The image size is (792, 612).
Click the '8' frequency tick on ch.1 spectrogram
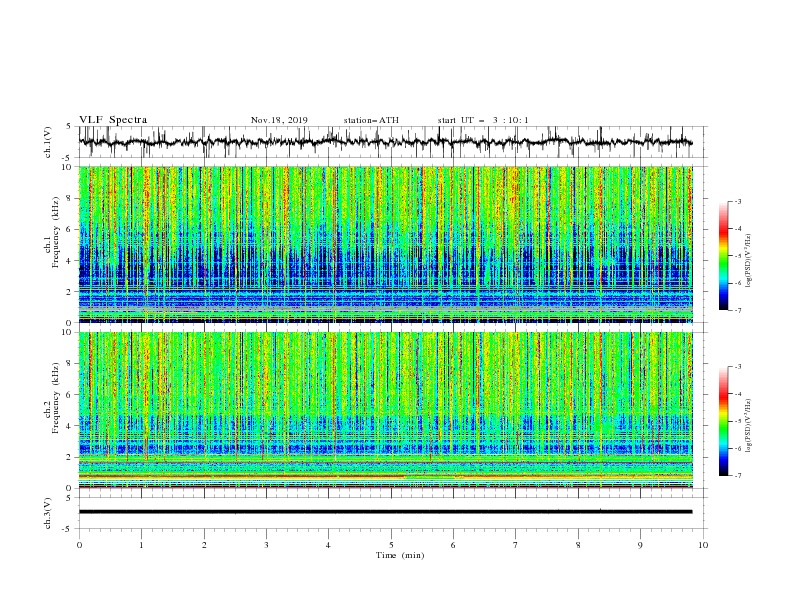point(70,198)
